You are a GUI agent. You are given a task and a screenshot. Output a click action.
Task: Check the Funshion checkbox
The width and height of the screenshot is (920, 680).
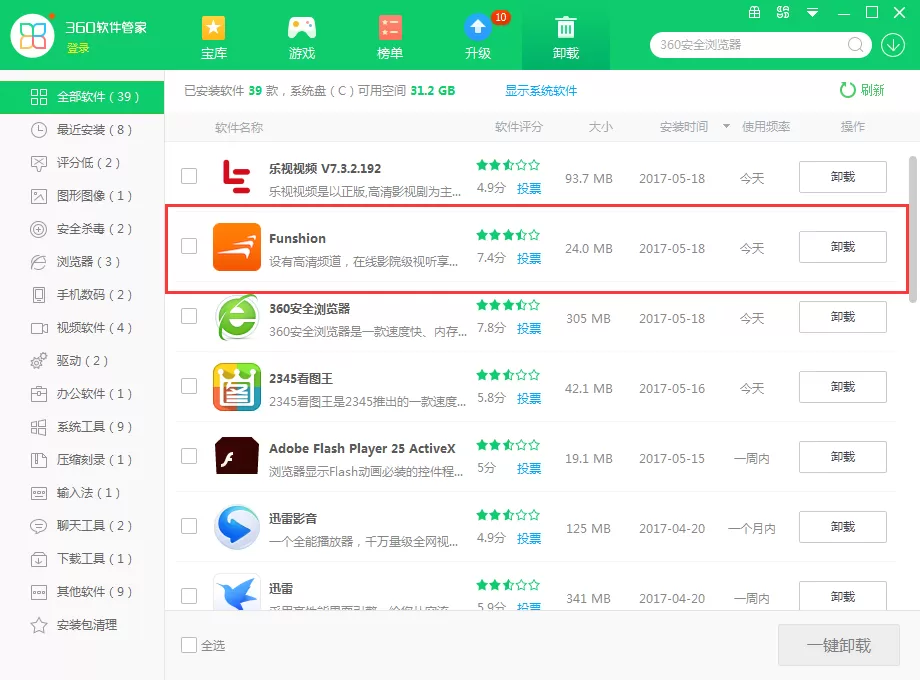(189, 246)
